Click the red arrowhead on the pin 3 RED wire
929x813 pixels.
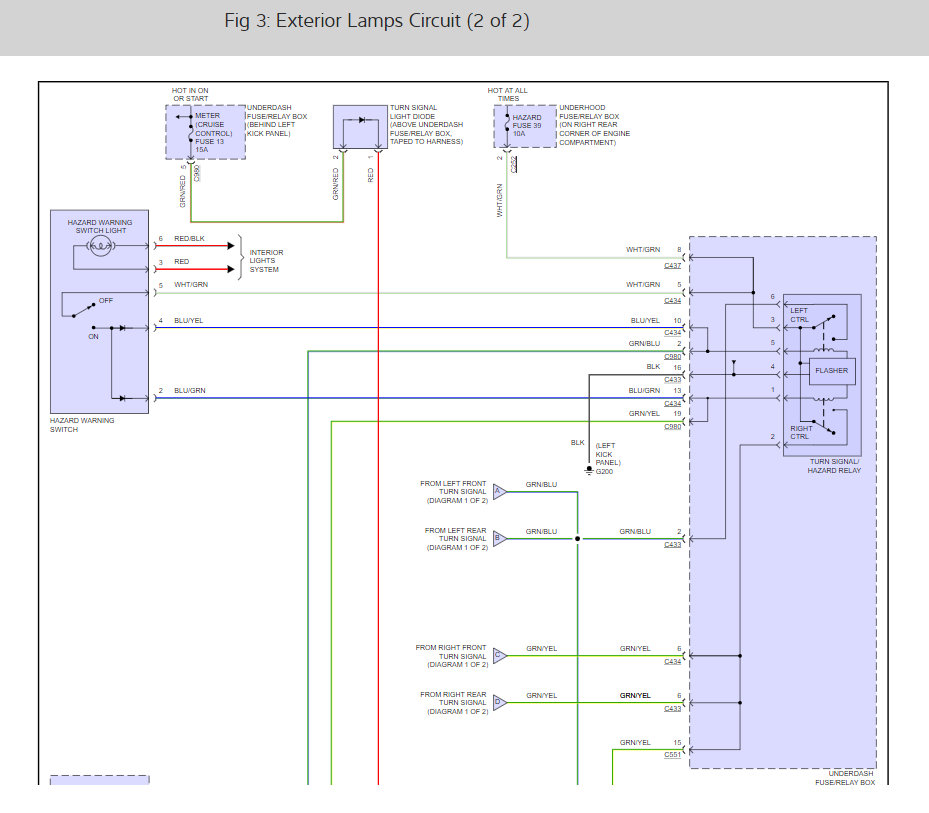click(x=231, y=269)
